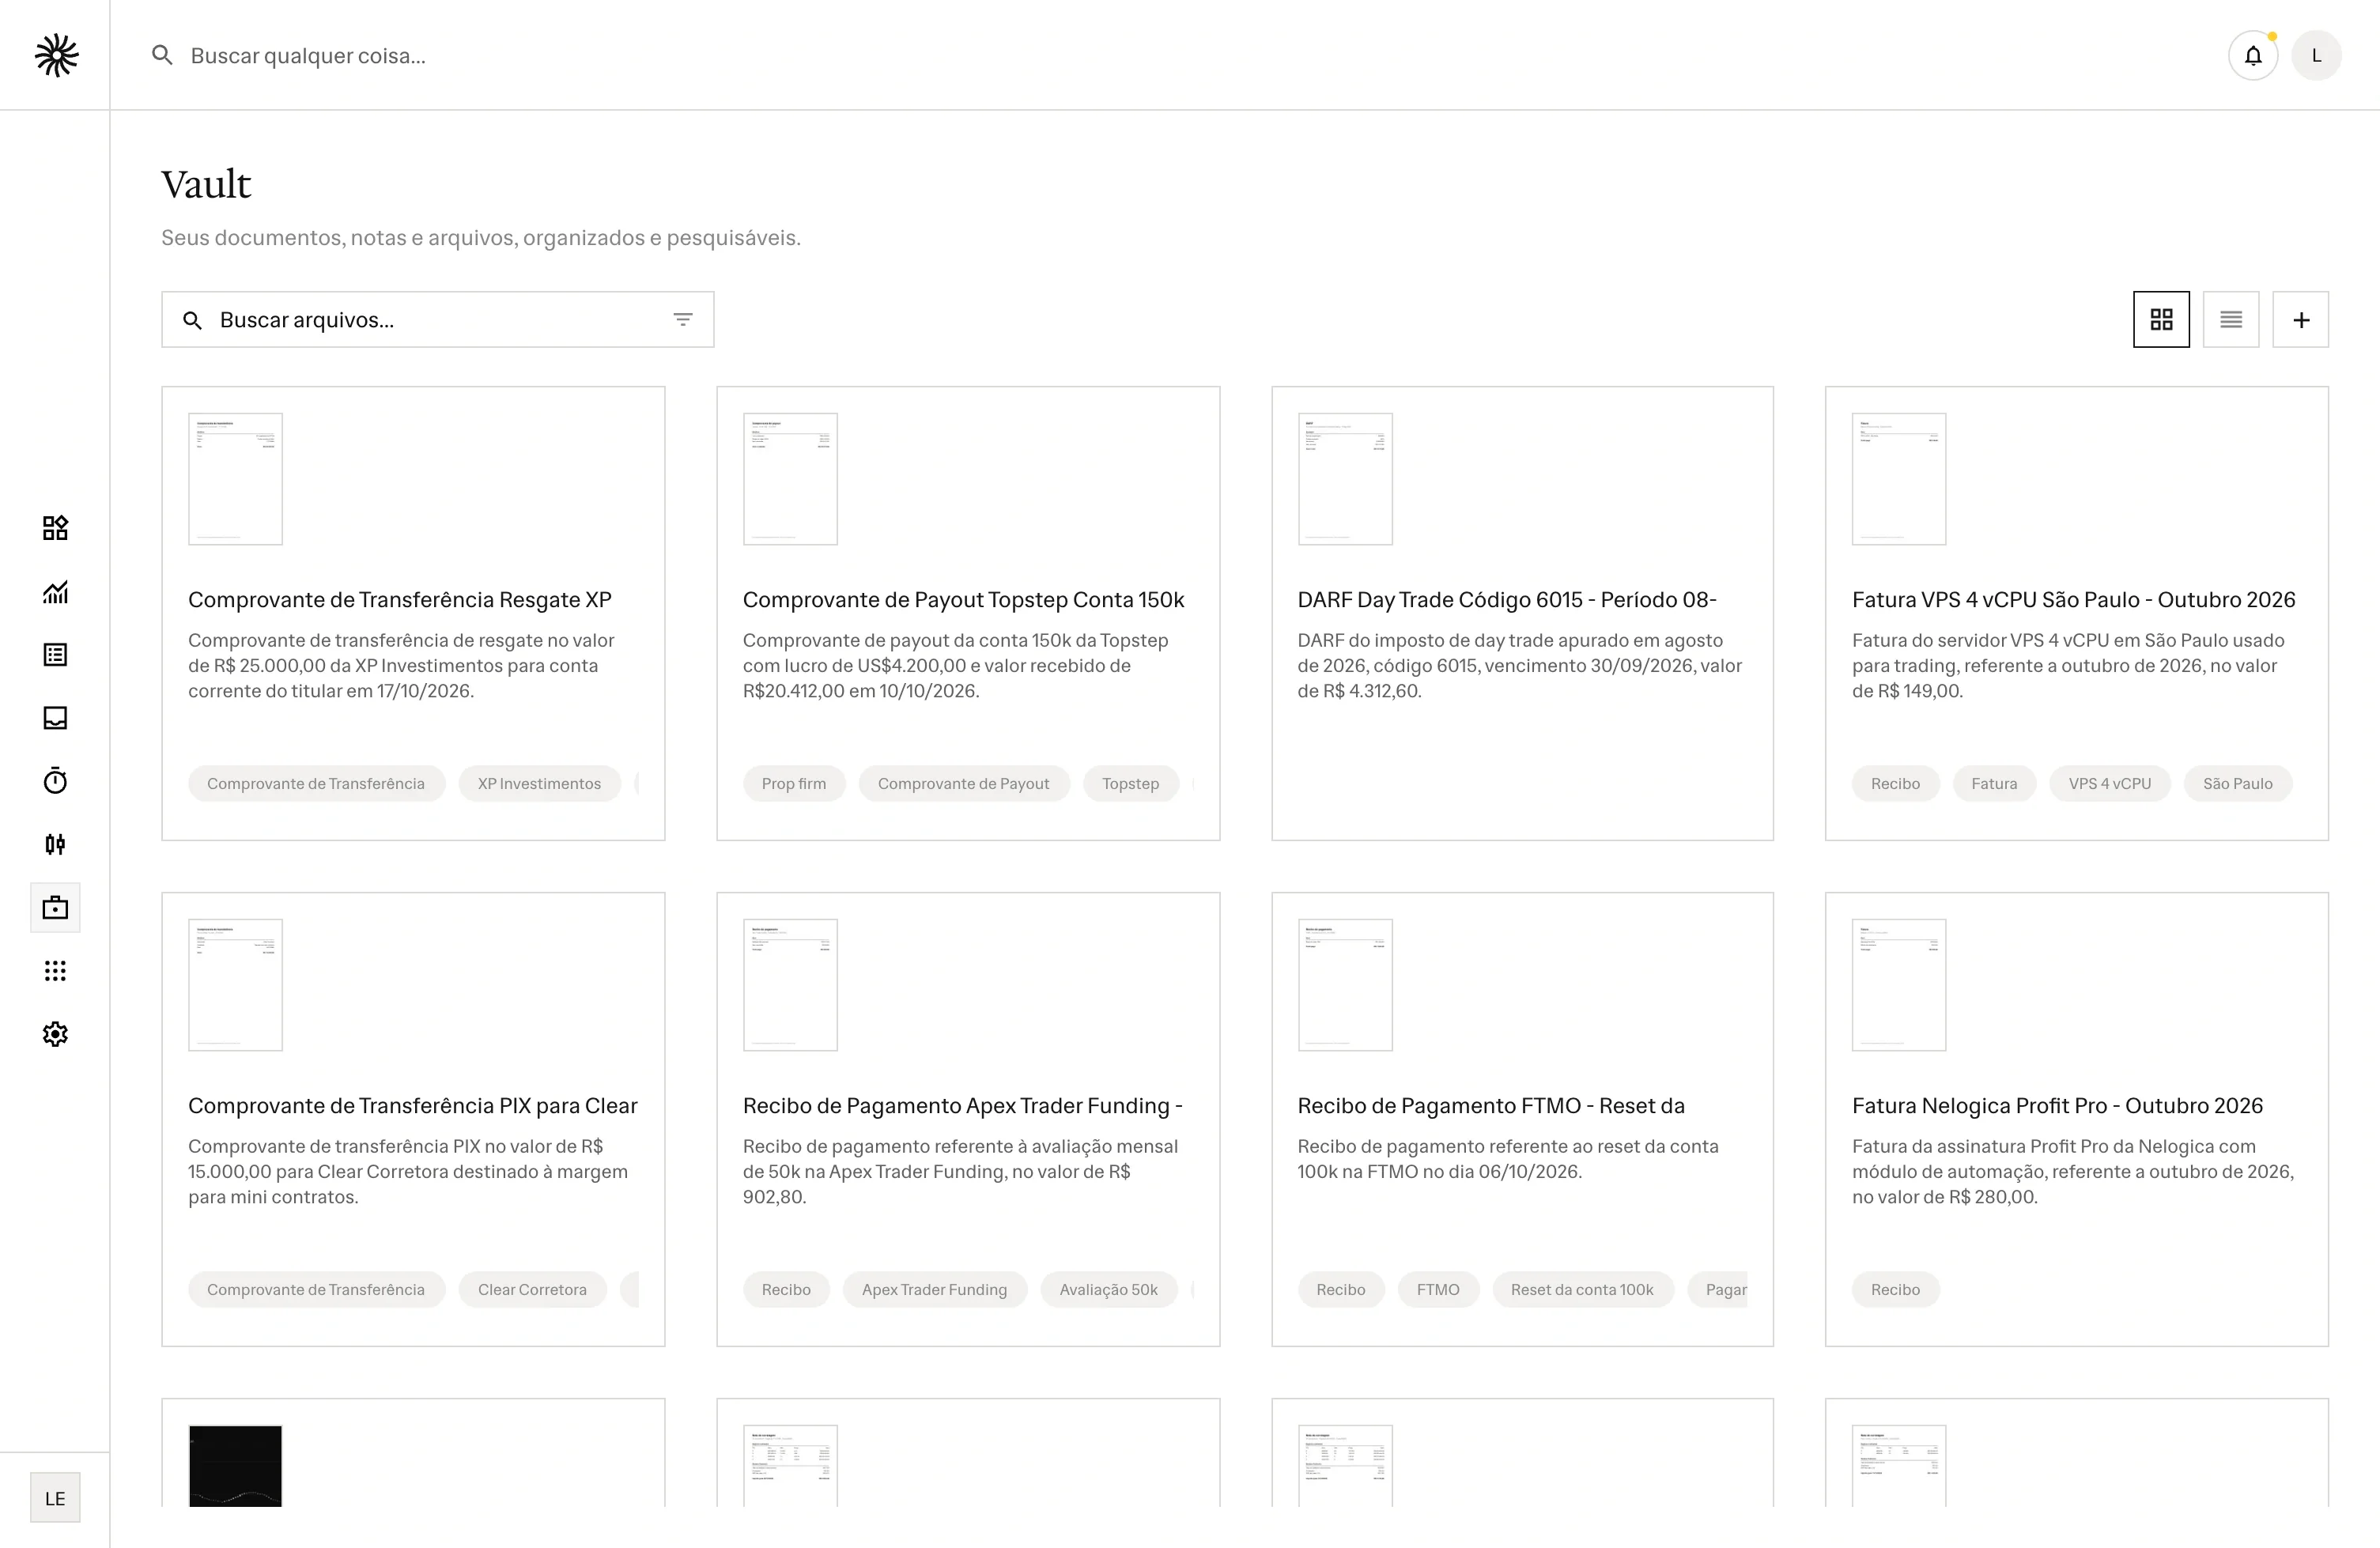2380x1548 pixels.
Task: Click the app logo starburst icon
Action: pyautogui.click(x=56, y=55)
